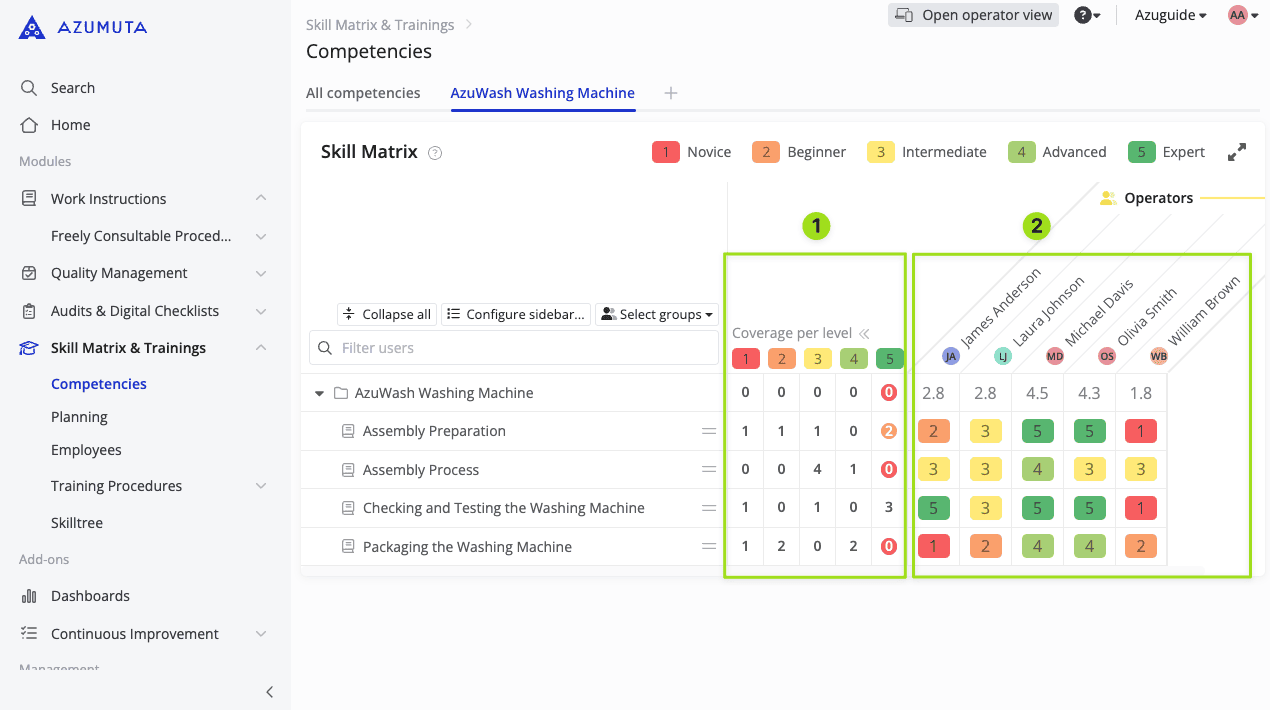Click the Expert level 5 legend swatch
1270x710 pixels.
[1141, 152]
